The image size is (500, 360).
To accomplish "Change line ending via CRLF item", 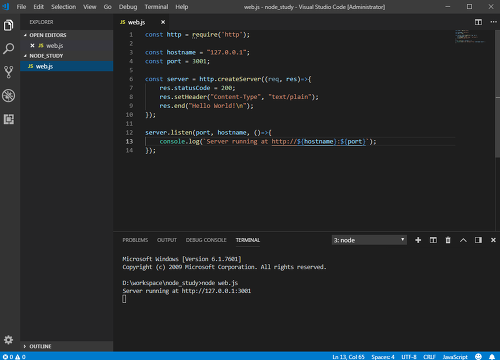I will click(x=429, y=357).
